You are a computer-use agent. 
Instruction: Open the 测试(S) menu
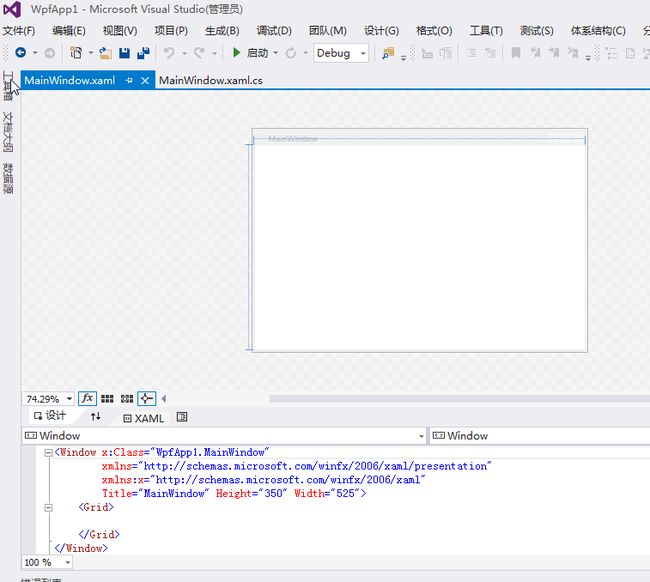coord(536,31)
